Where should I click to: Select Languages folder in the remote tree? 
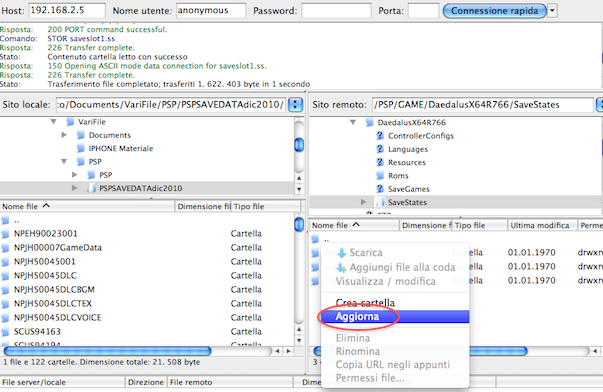point(408,149)
